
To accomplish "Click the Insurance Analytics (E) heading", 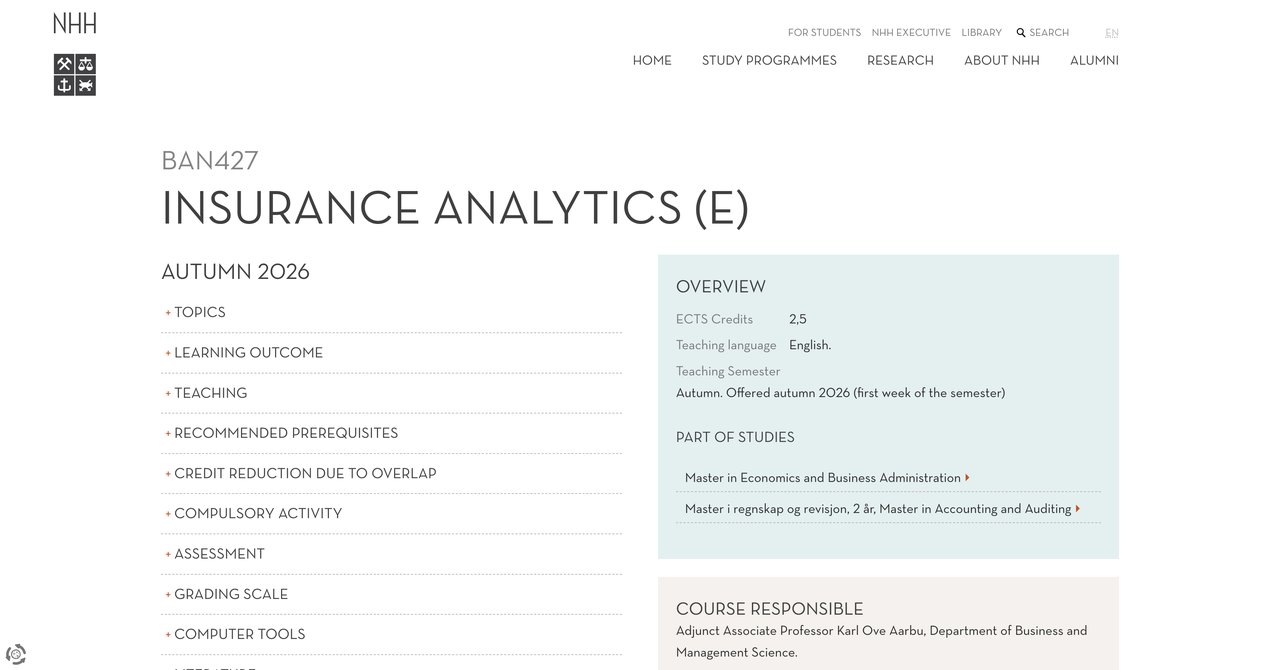I will 455,208.
